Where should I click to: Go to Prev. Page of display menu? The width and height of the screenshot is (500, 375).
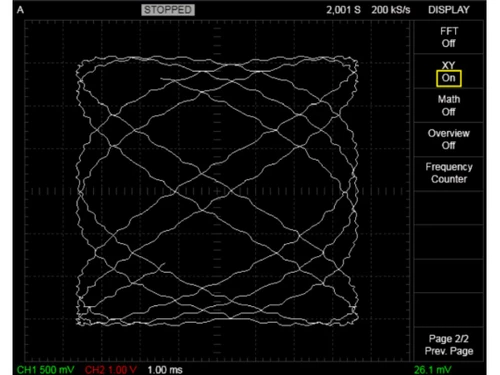tap(449, 345)
